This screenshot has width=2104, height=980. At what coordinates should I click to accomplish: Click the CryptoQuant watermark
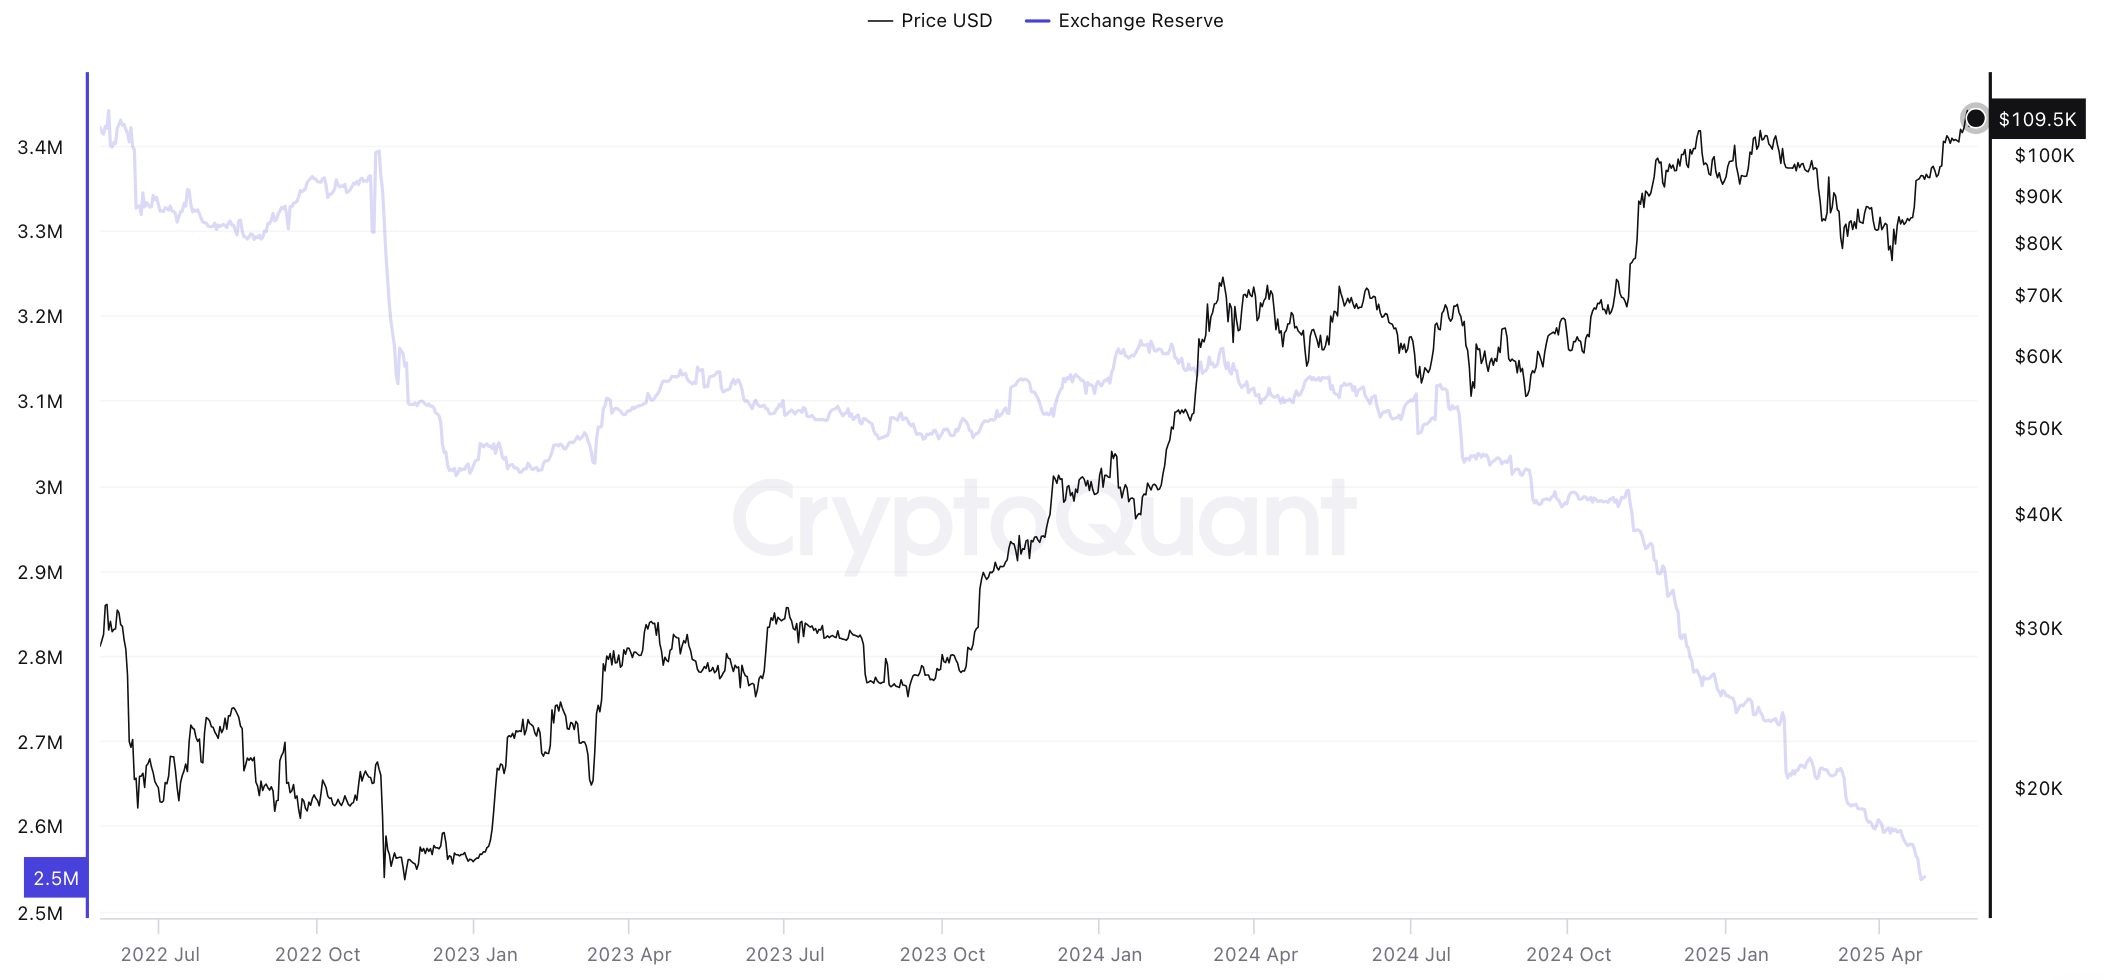(1045, 520)
